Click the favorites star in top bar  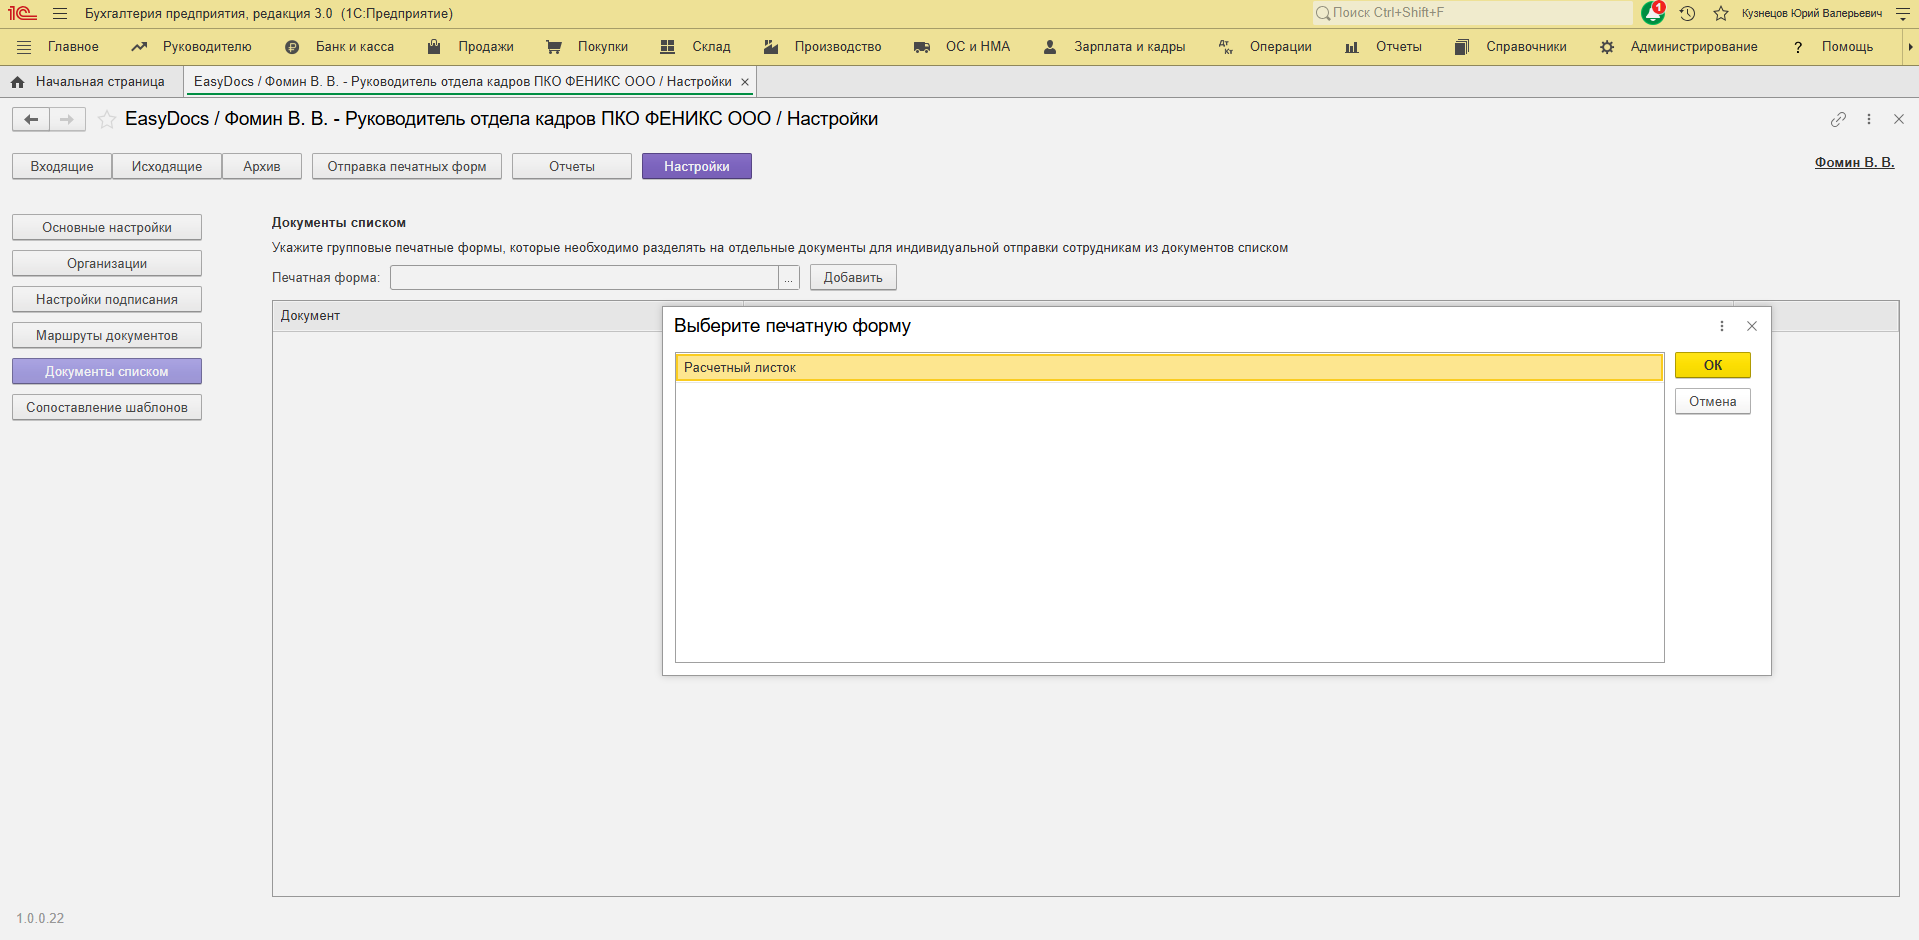(1721, 13)
